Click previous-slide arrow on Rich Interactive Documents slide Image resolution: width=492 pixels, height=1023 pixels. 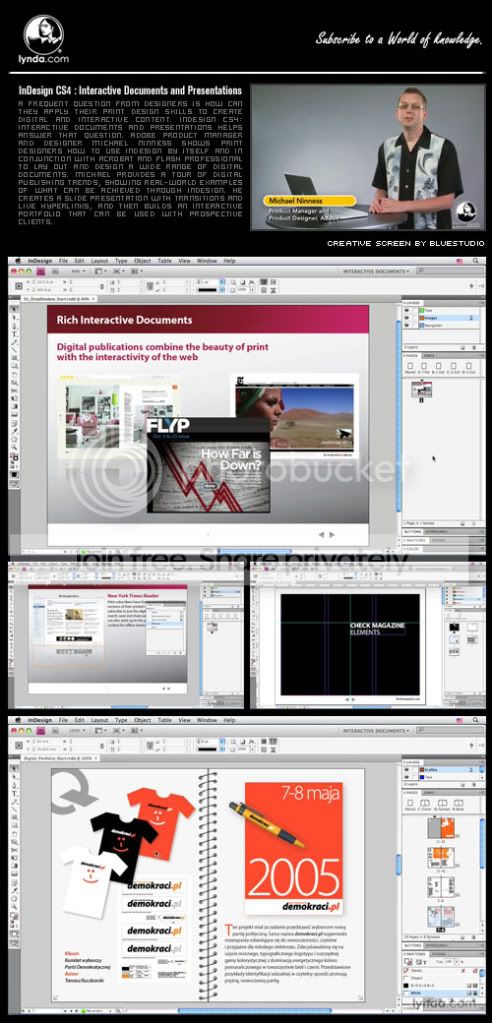pos(321,534)
